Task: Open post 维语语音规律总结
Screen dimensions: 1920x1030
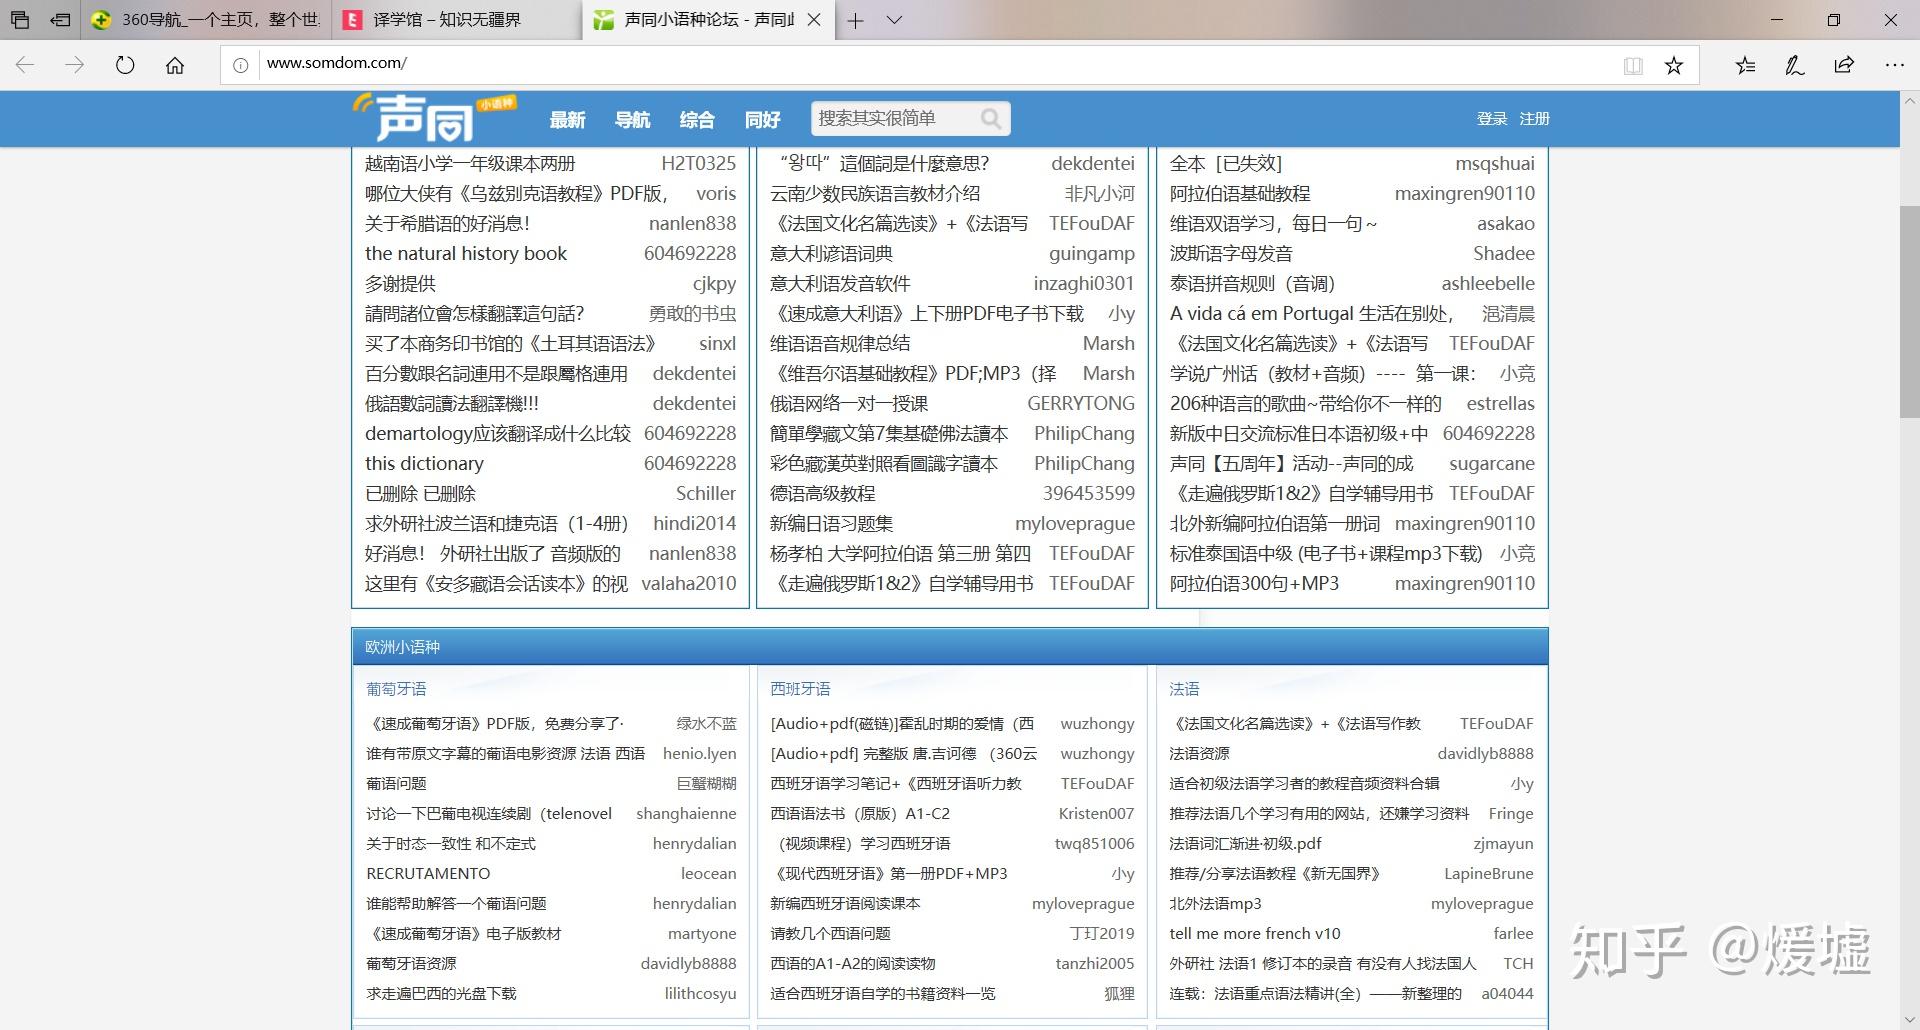Action: pyautogui.click(x=840, y=343)
